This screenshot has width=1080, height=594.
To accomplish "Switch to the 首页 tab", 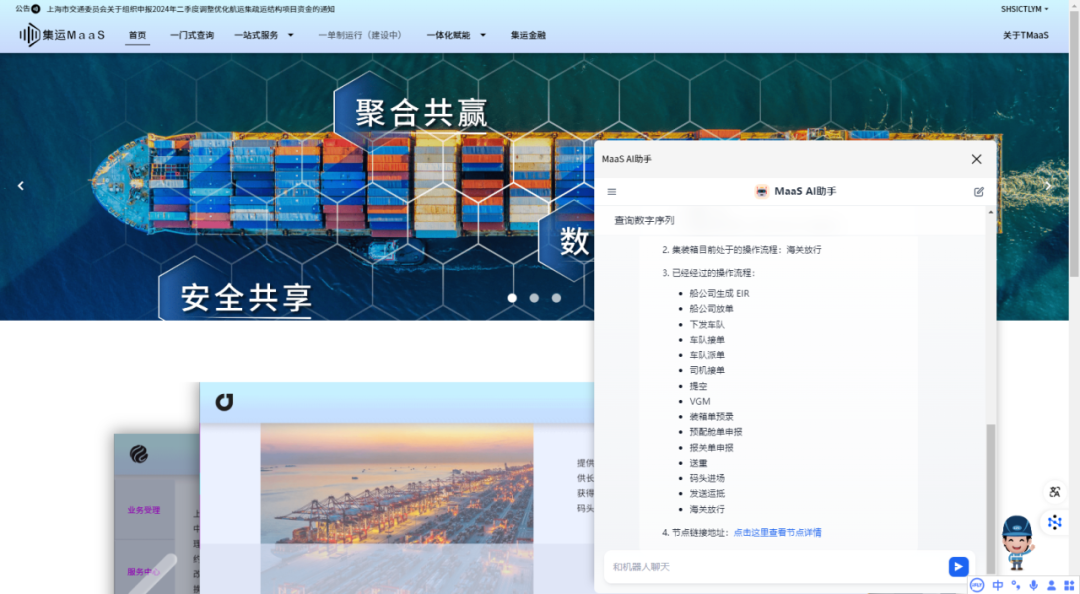I will [x=137, y=34].
